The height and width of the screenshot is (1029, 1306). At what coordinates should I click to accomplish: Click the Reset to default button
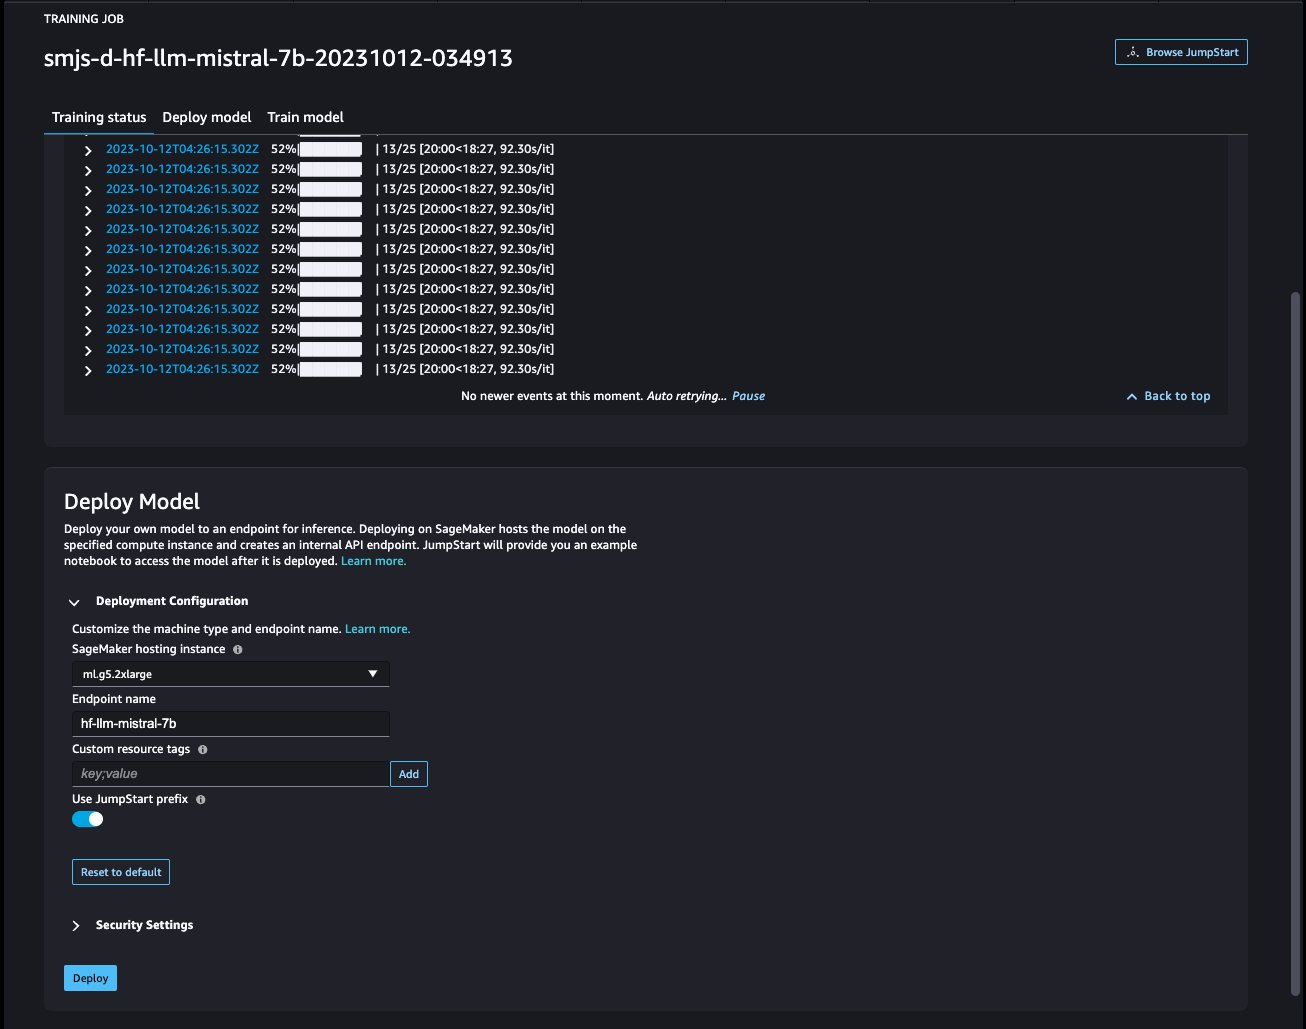(x=121, y=872)
